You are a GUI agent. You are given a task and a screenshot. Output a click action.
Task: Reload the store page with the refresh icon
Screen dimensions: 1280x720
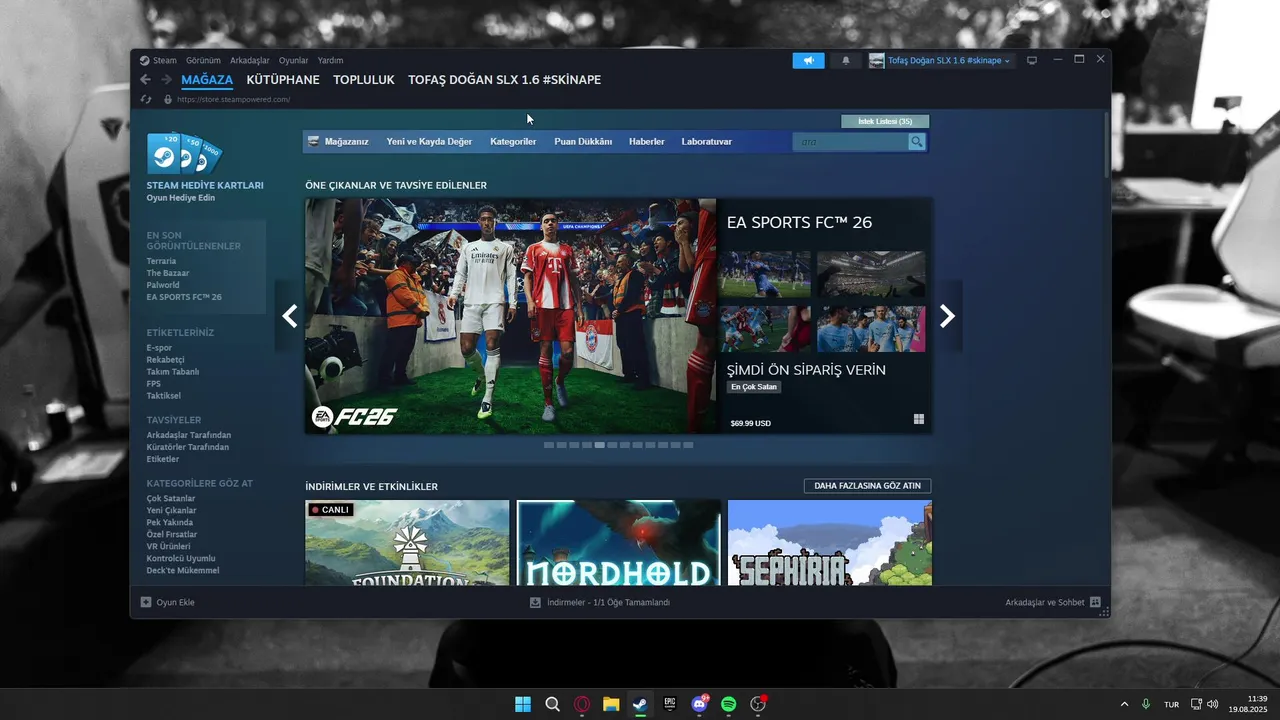pyautogui.click(x=146, y=99)
